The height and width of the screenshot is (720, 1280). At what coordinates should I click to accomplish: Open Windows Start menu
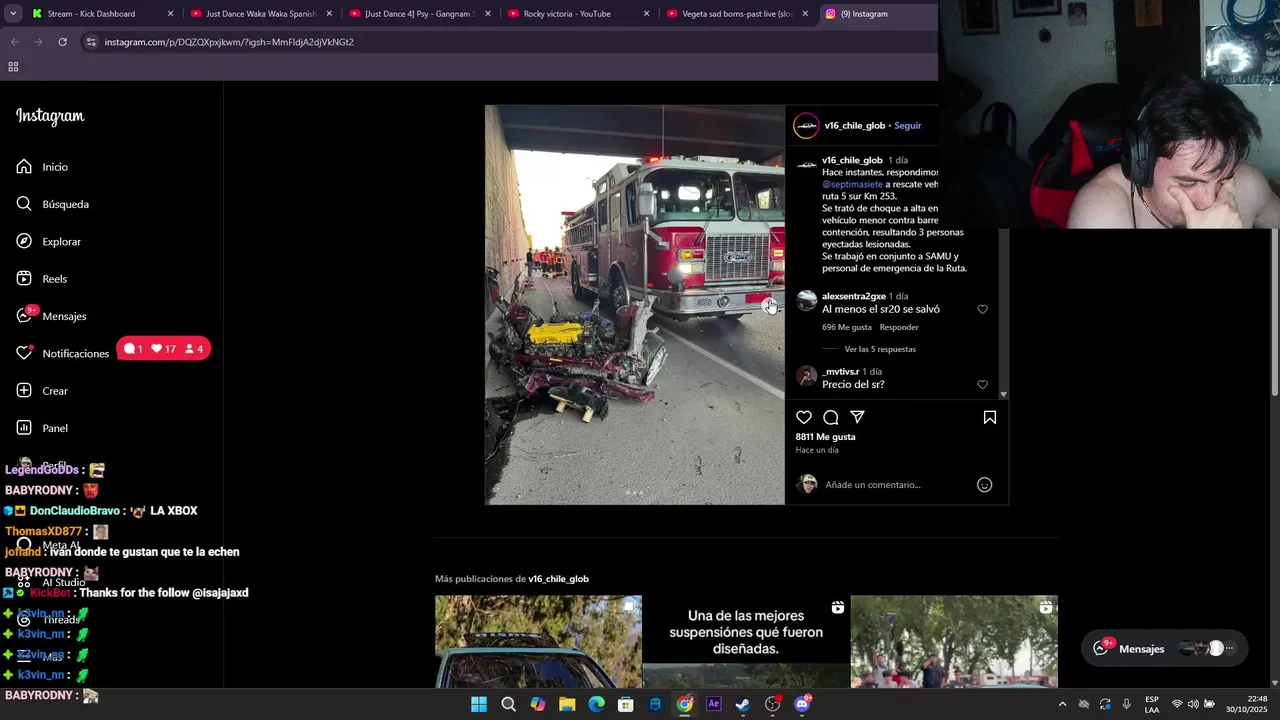[479, 704]
